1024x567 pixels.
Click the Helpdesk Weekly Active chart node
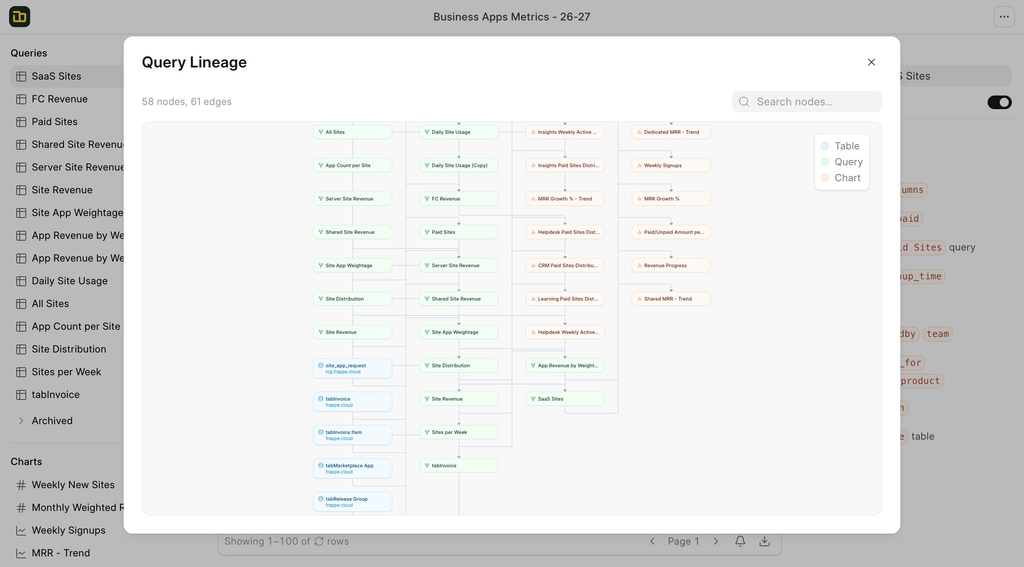(x=565, y=332)
